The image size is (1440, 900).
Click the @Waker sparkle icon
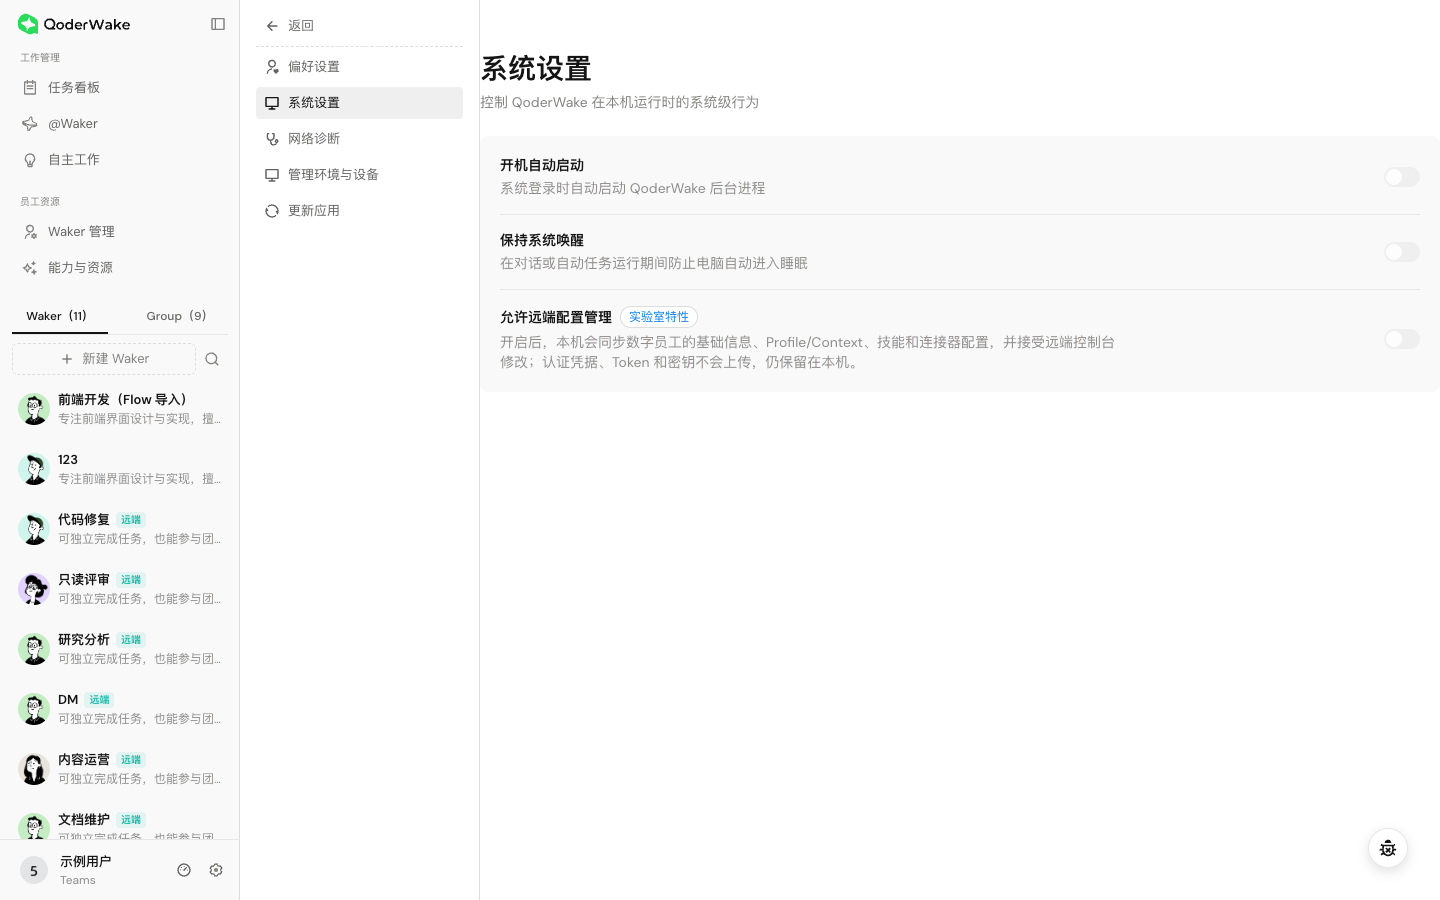(x=30, y=124)
